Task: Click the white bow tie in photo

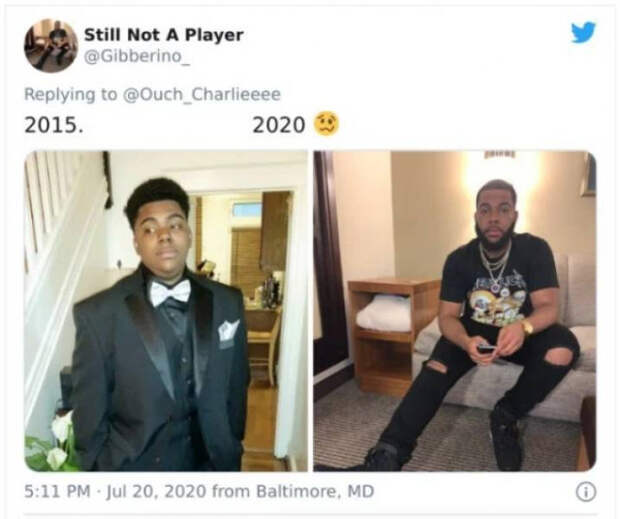Action: (x=170, y=293)
